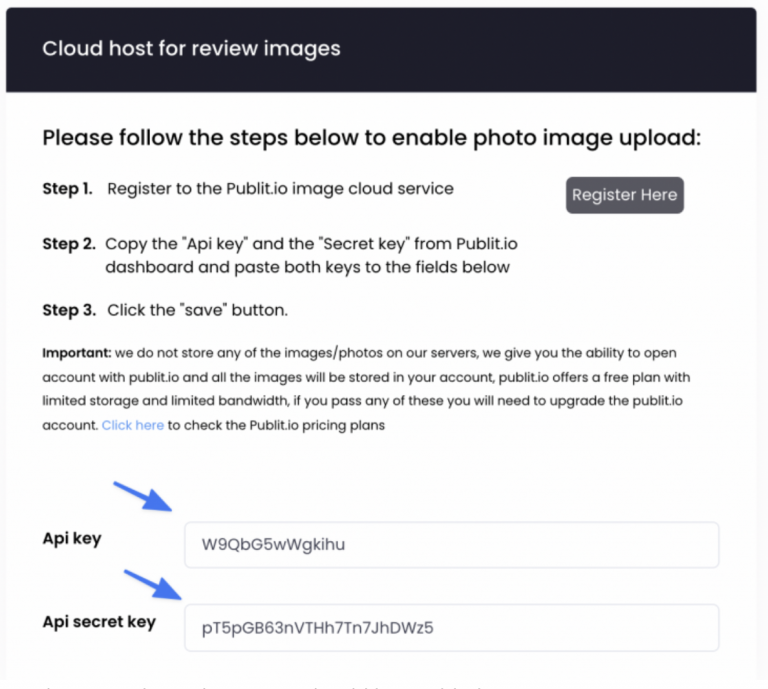The width and height of the screenshot is (768, 689).
Task: Click blue arrow pointing at Api key field
Action: pyautogui.click(x=143, y=497)
